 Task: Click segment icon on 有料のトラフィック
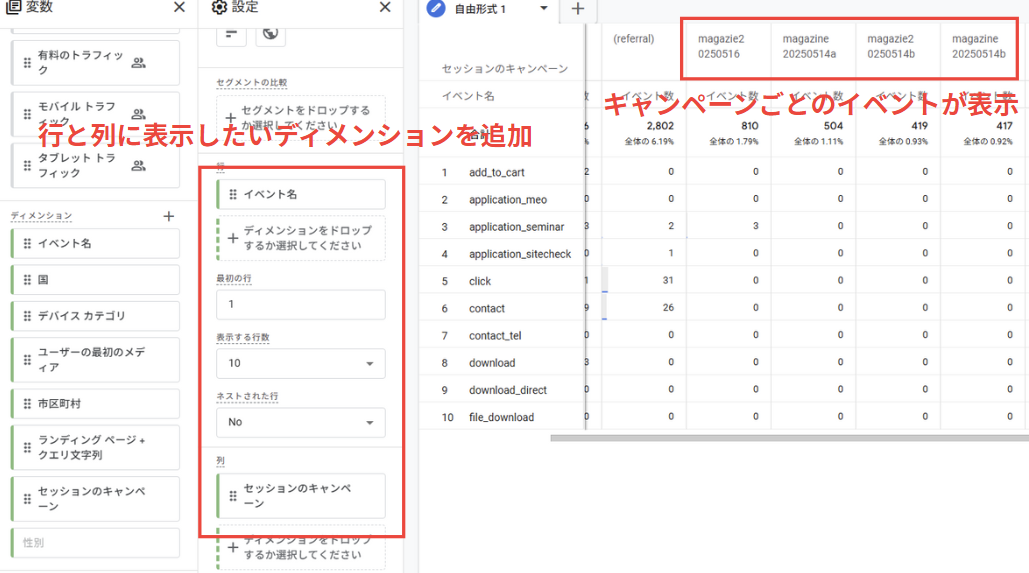138,63
